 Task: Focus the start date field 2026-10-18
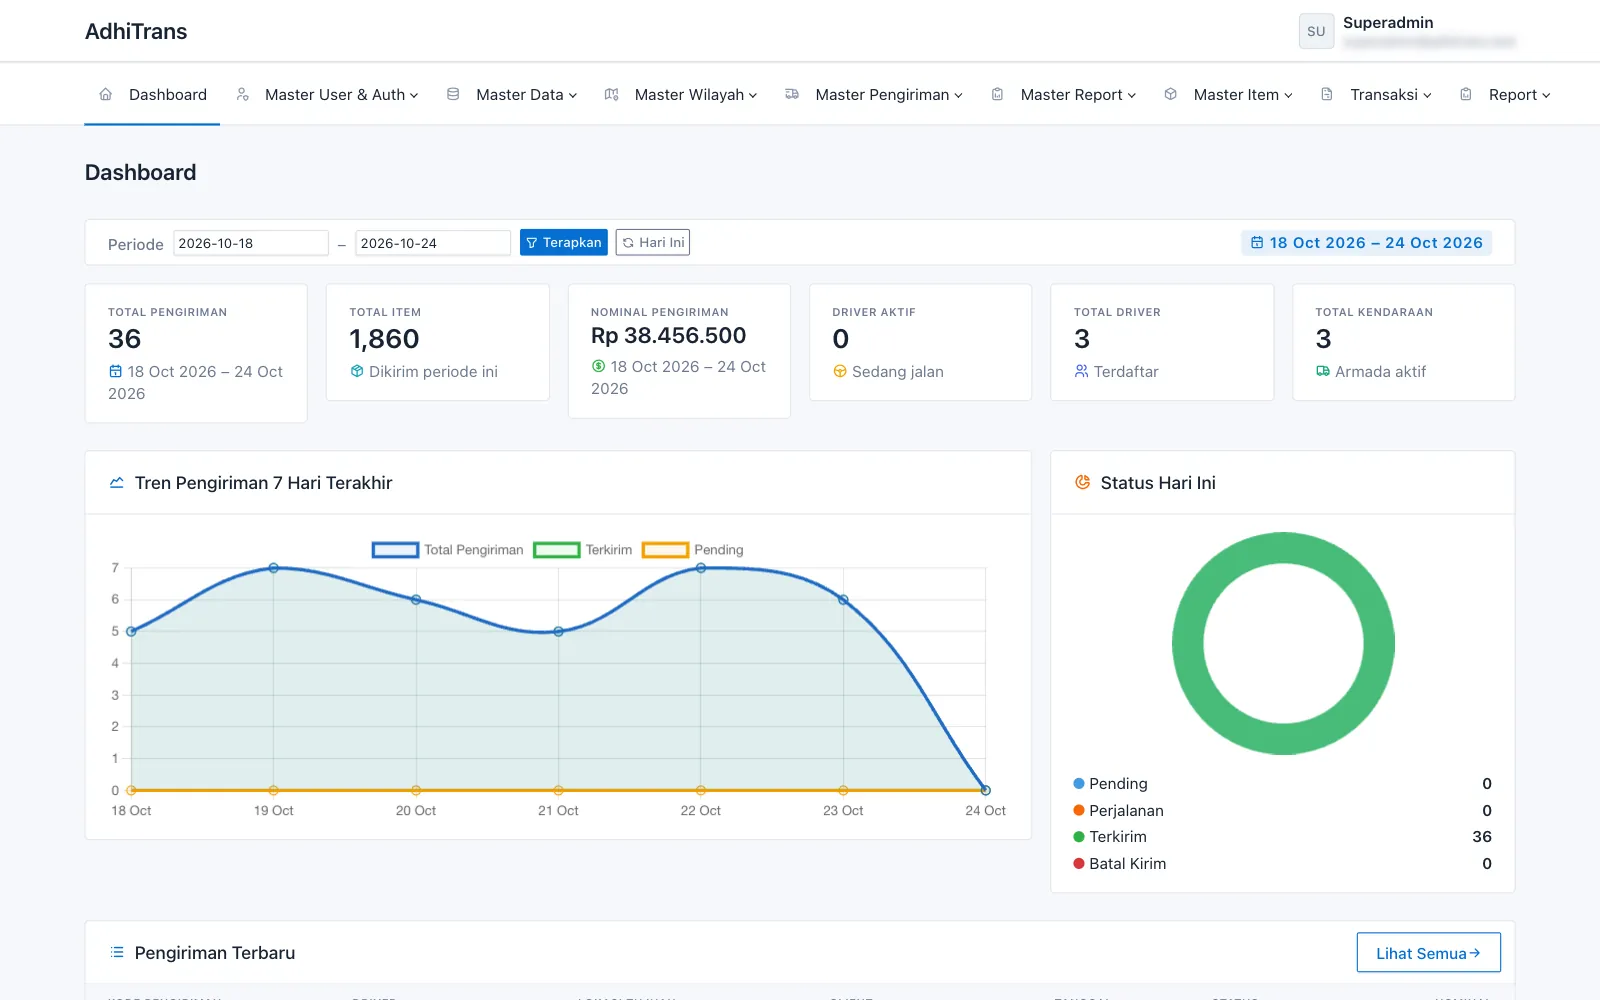[x=251, y=243]
